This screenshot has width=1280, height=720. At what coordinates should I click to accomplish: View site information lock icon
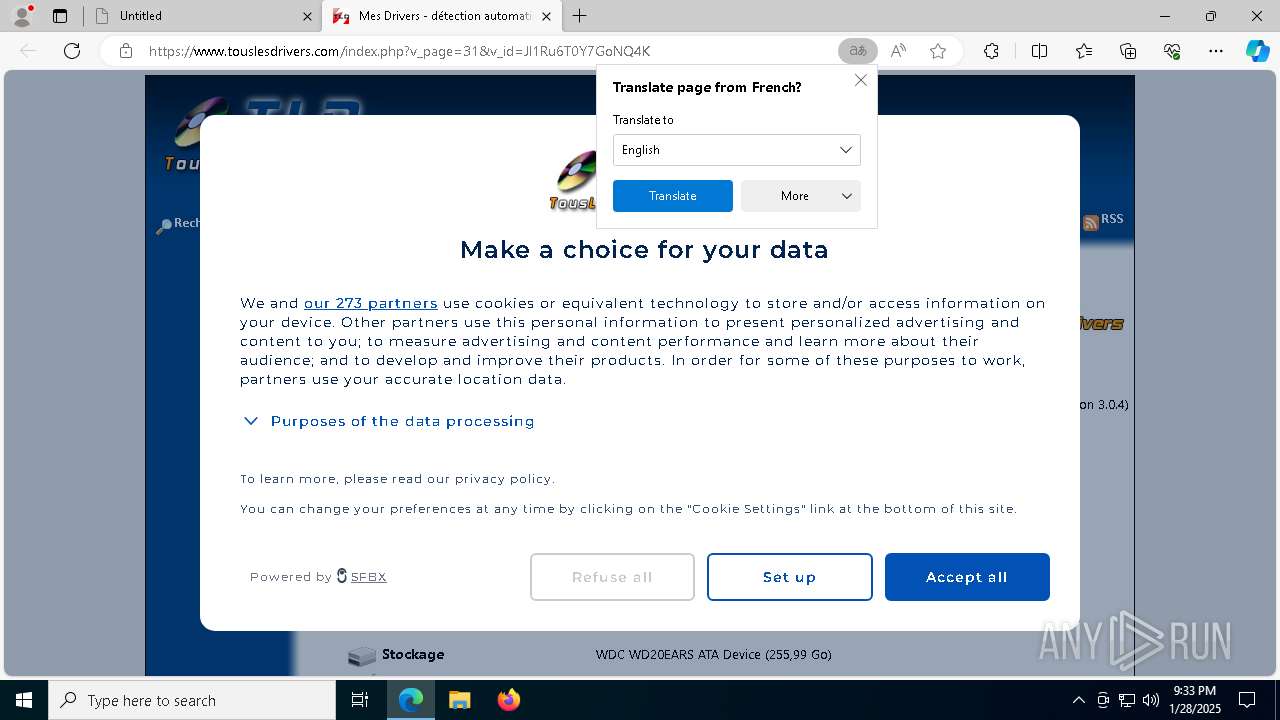126,51
